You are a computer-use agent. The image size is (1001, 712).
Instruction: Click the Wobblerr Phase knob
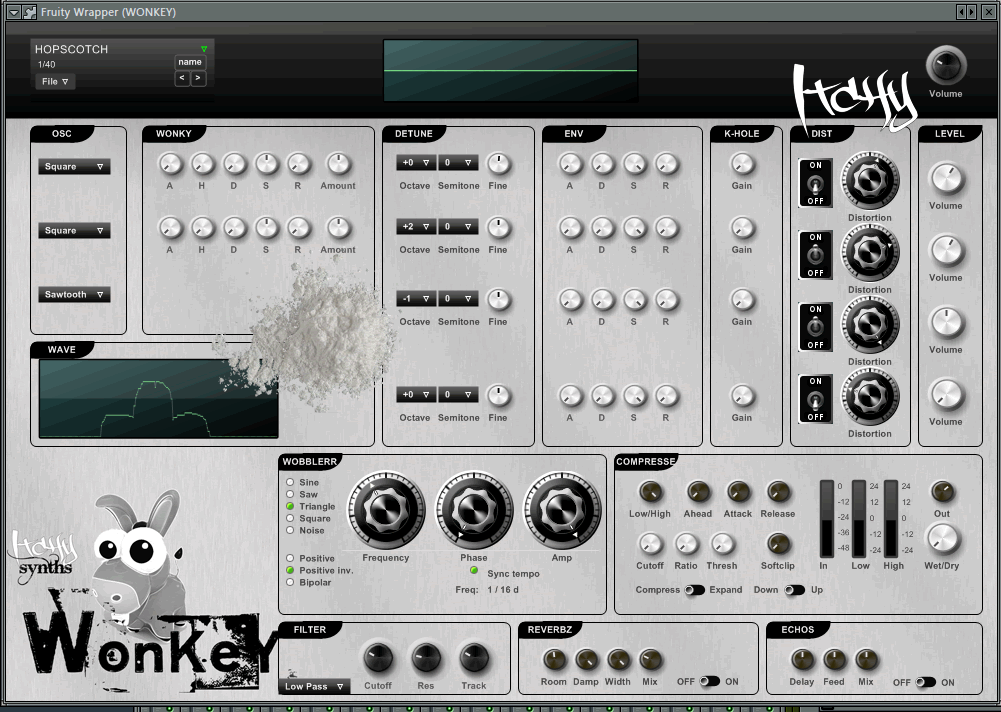pyautogui.click(x=474, y=510)
